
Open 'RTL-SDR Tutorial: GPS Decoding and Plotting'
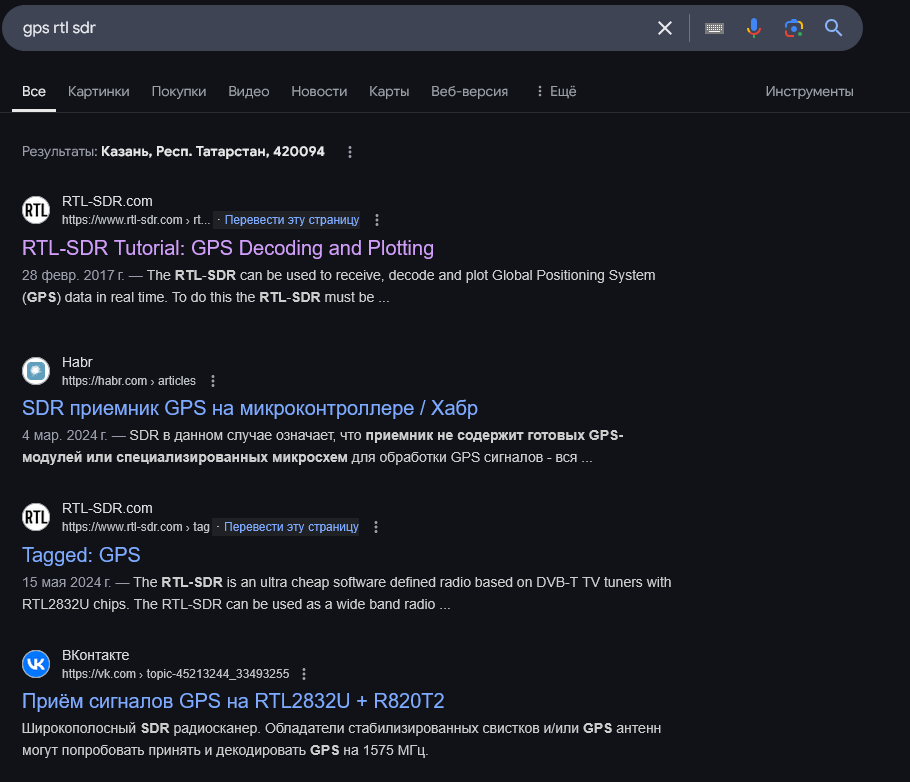pos(228,248)
